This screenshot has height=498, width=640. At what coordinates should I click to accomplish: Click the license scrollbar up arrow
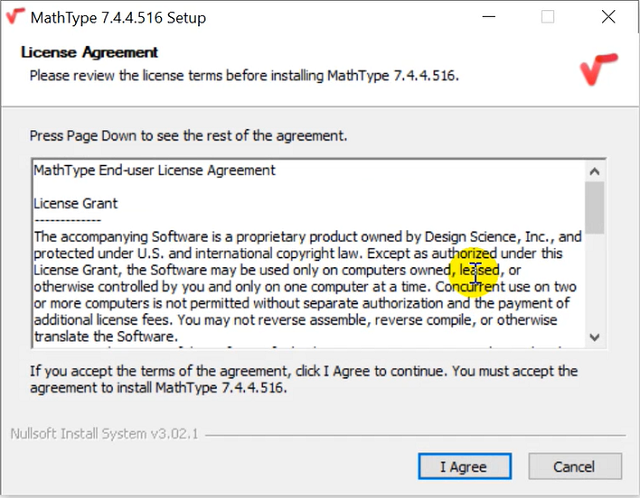(x=595, y=170)
